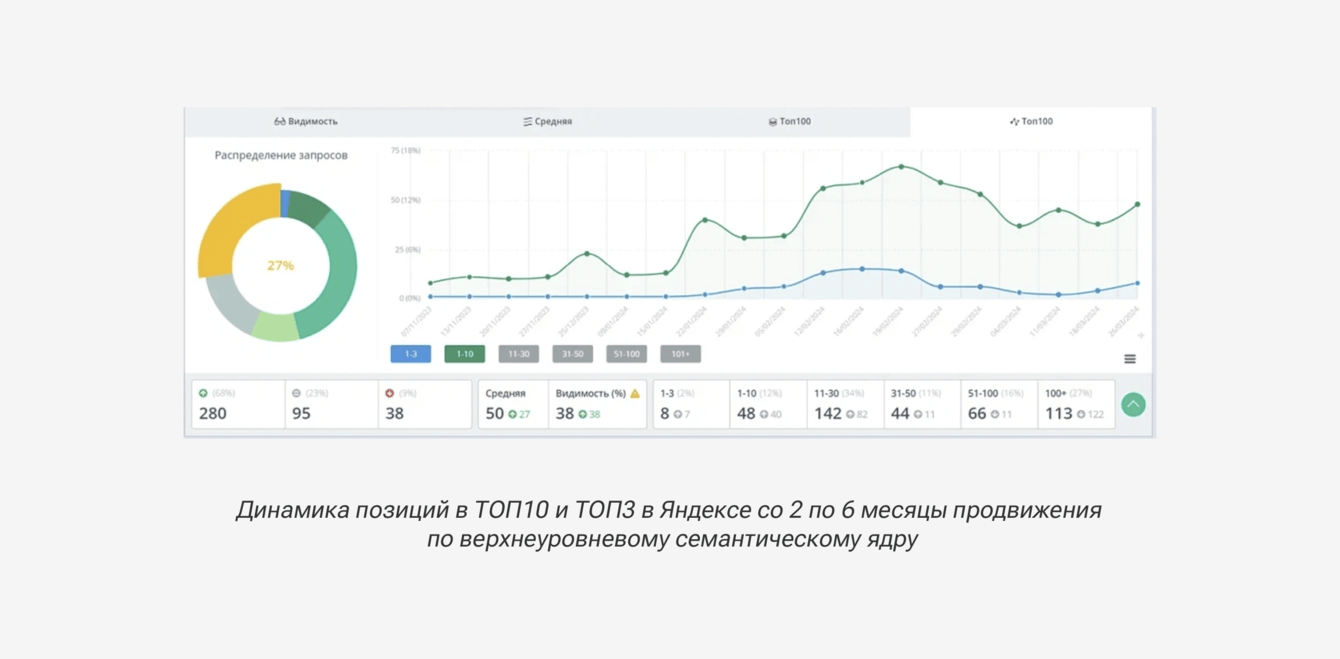This screenshot has height=659, width=1340.
Task: Enable the 11-30 series legend button
Action: pos(519,354)
